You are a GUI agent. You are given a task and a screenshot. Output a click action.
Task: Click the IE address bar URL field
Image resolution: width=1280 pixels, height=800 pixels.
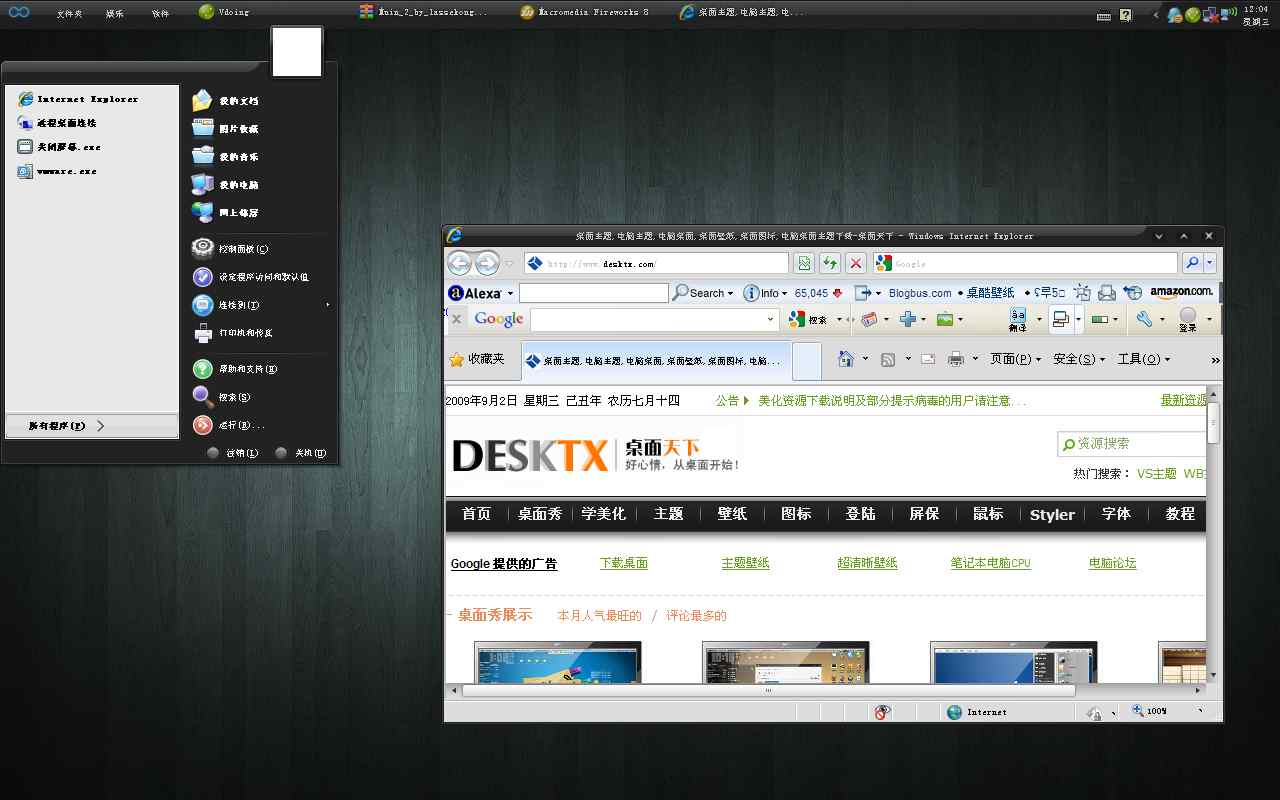(x=656, y=263)
